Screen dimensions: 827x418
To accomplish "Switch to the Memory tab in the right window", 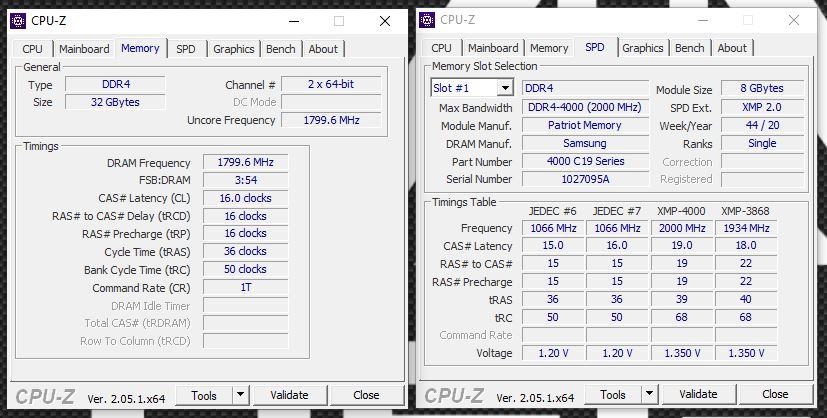I will pyautogui.click(x=549, y=48).
